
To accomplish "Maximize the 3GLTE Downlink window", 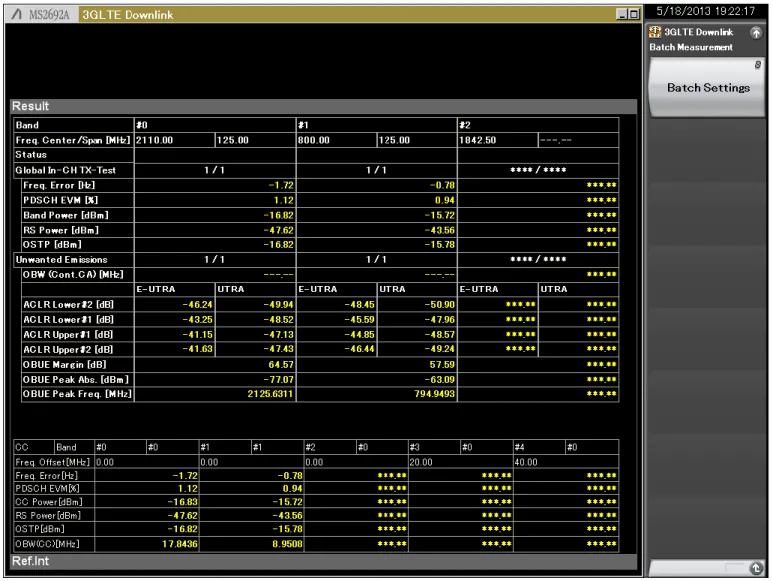I will 633,14.
